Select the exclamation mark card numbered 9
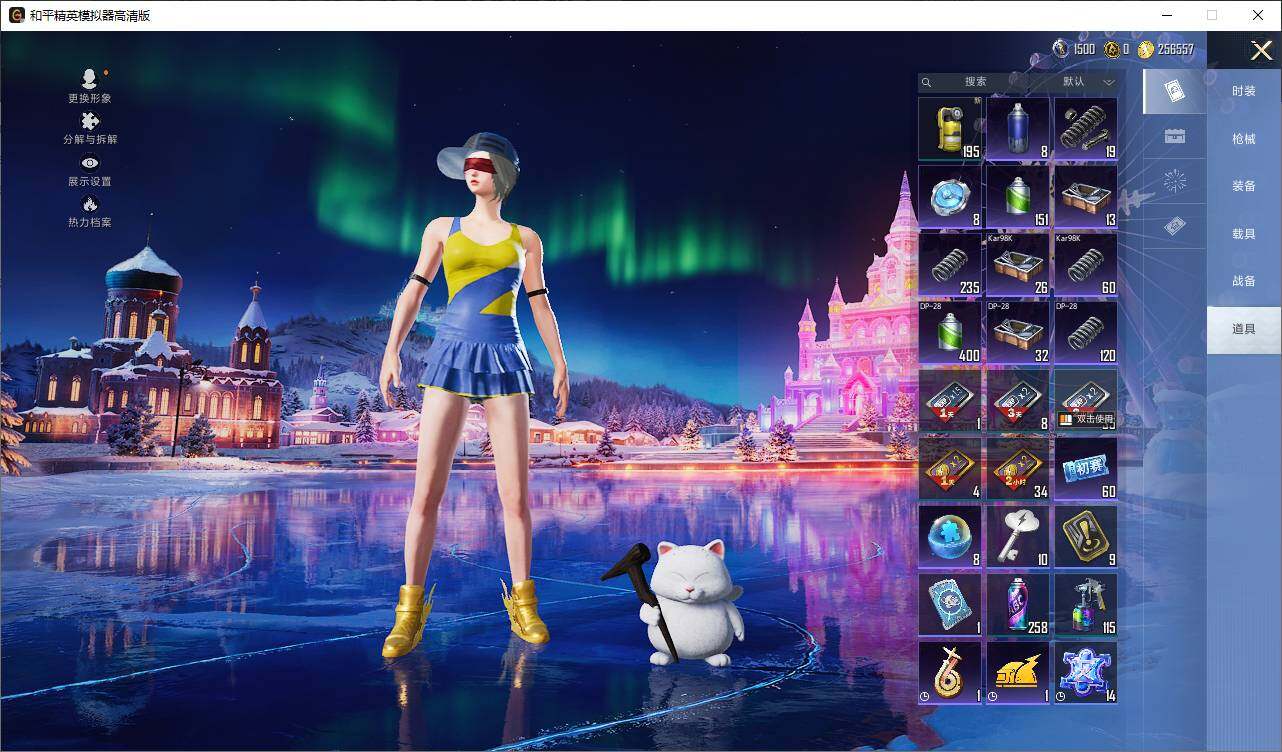The height and width of the screenshot is (752, 1282). coord(1086,536)
